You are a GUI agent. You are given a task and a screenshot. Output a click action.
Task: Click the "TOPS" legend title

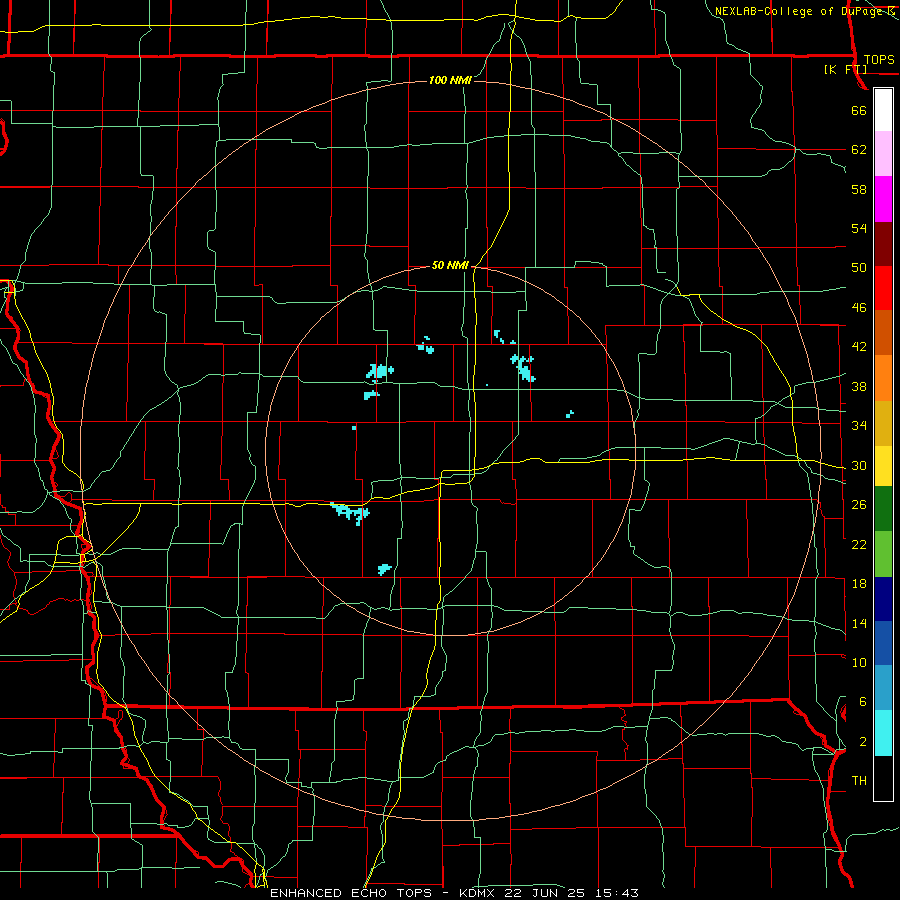click(879, 60)
